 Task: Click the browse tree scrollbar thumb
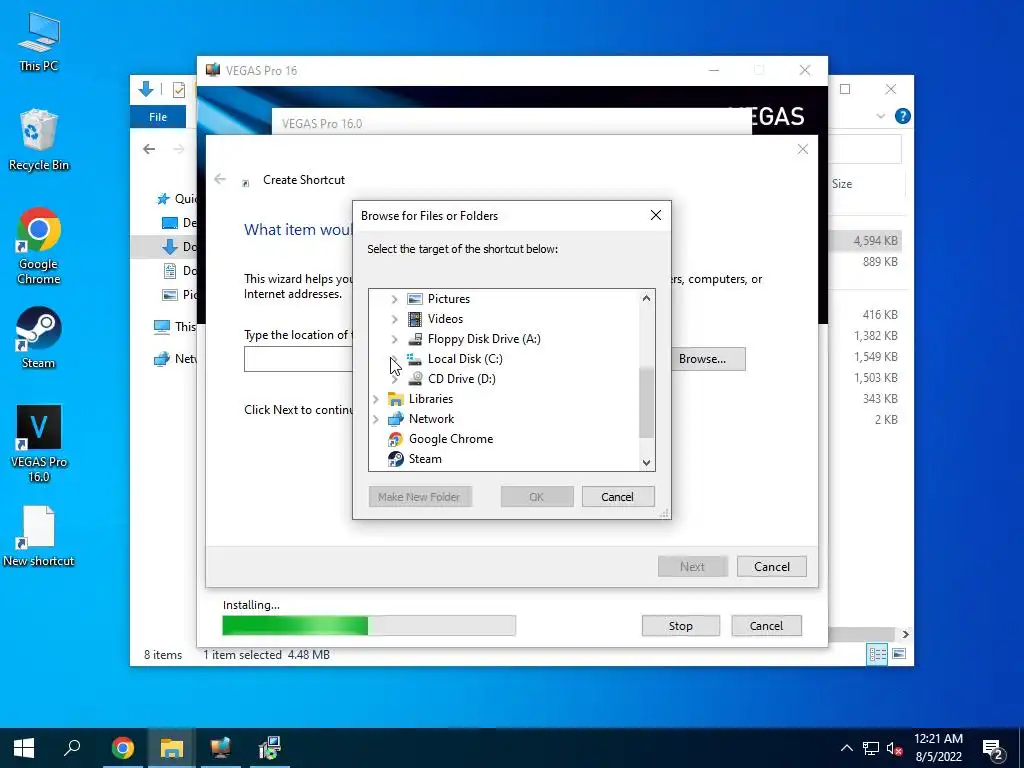647,402
